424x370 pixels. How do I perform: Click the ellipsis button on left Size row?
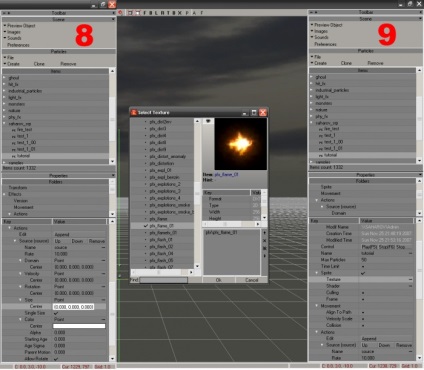(103, 300)
